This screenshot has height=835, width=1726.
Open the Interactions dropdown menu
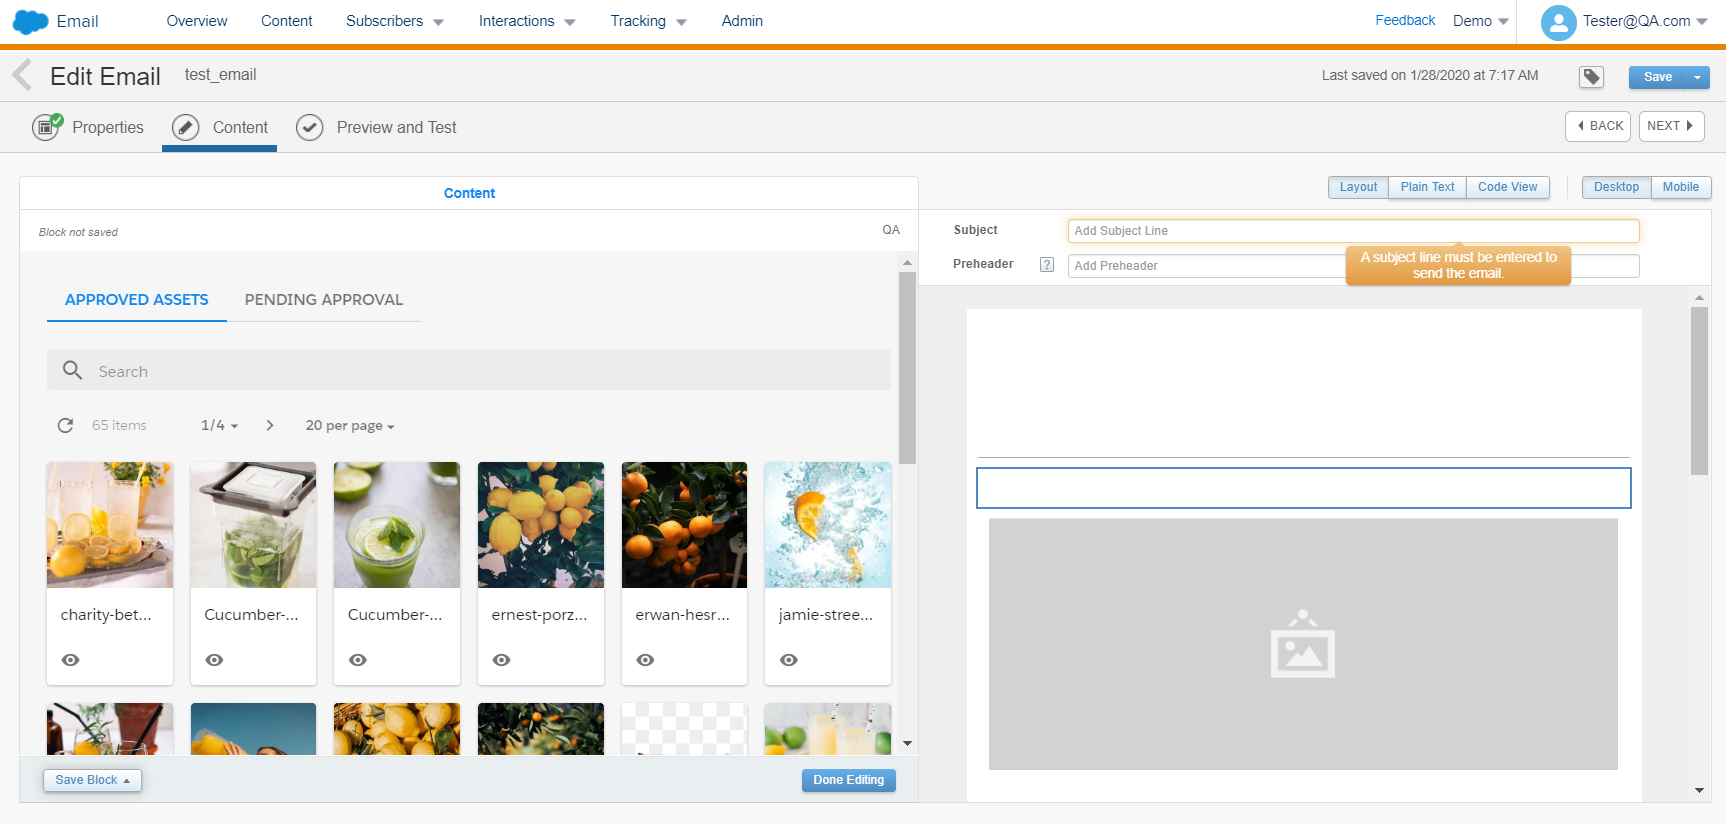527,21
